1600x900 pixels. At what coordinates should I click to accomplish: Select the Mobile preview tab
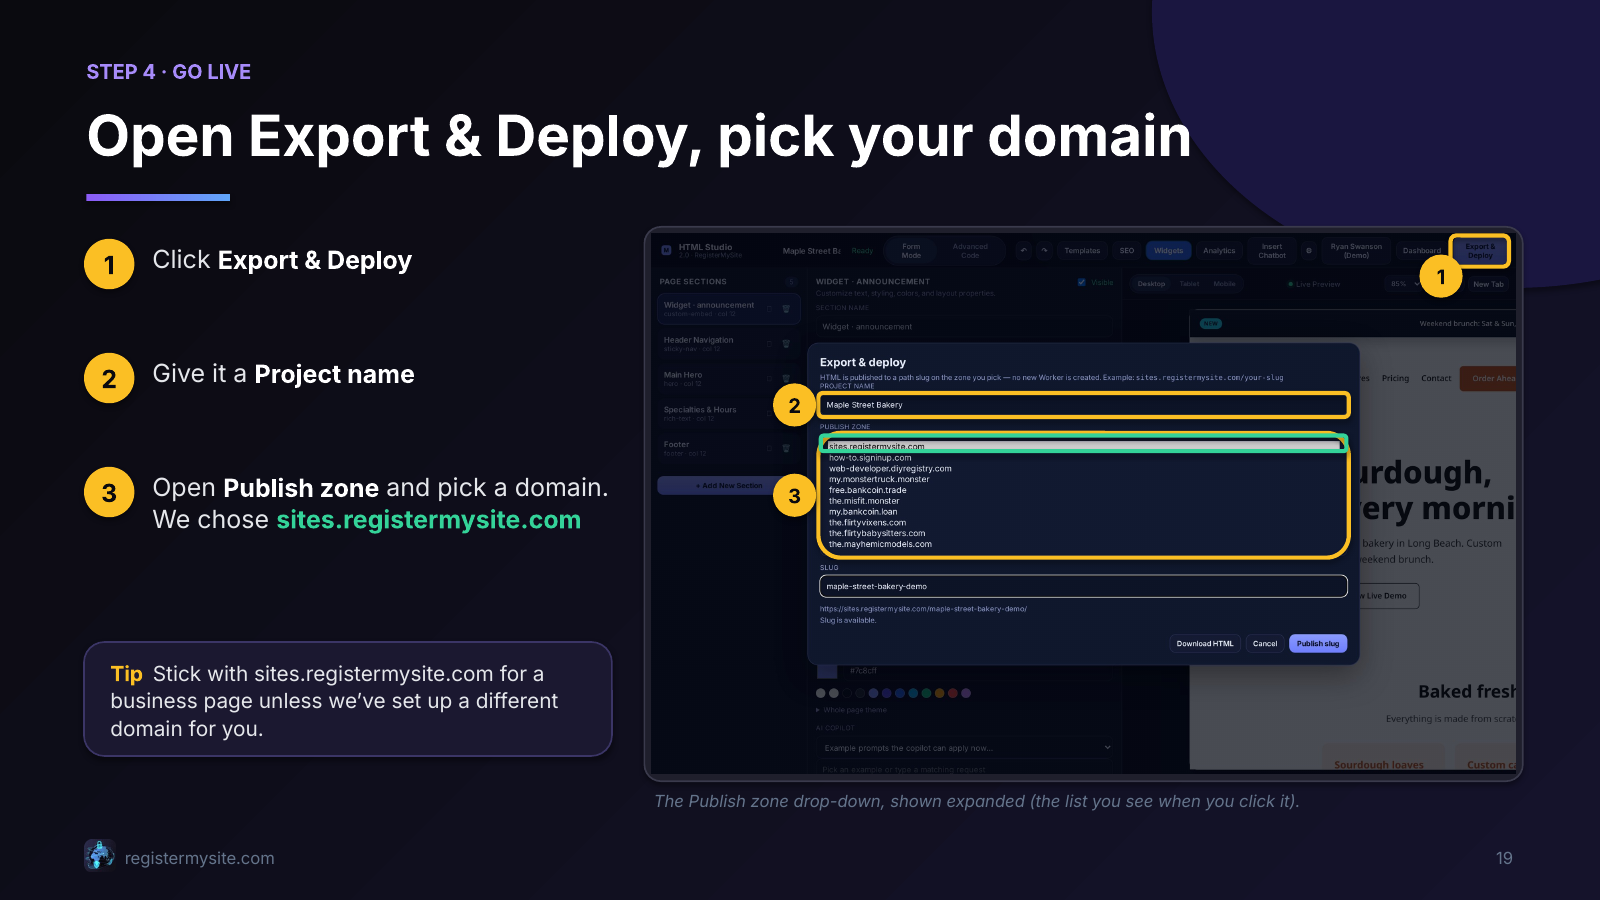(x=1224, y=284)
